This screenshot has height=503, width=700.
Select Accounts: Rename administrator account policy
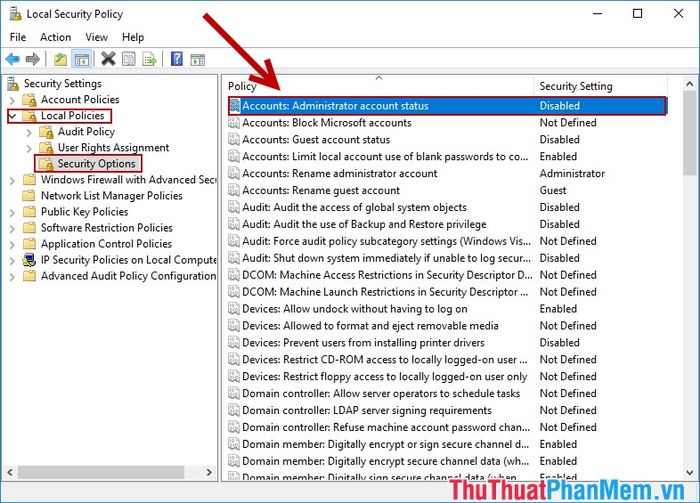[339, 174]
